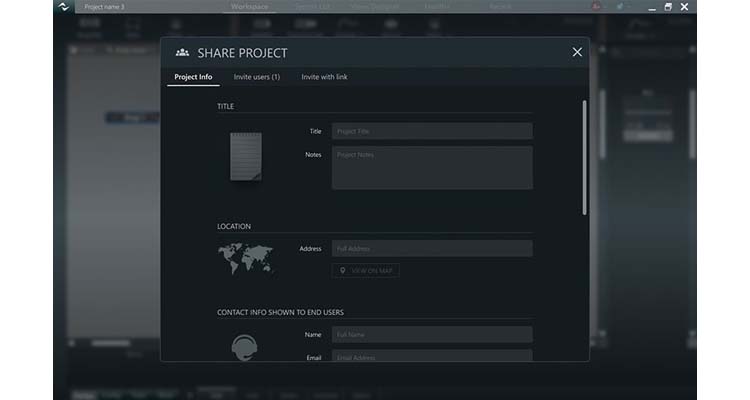Click the dialog's vertical scrollbar
This screenshot has width=750, height=400.
584,155
